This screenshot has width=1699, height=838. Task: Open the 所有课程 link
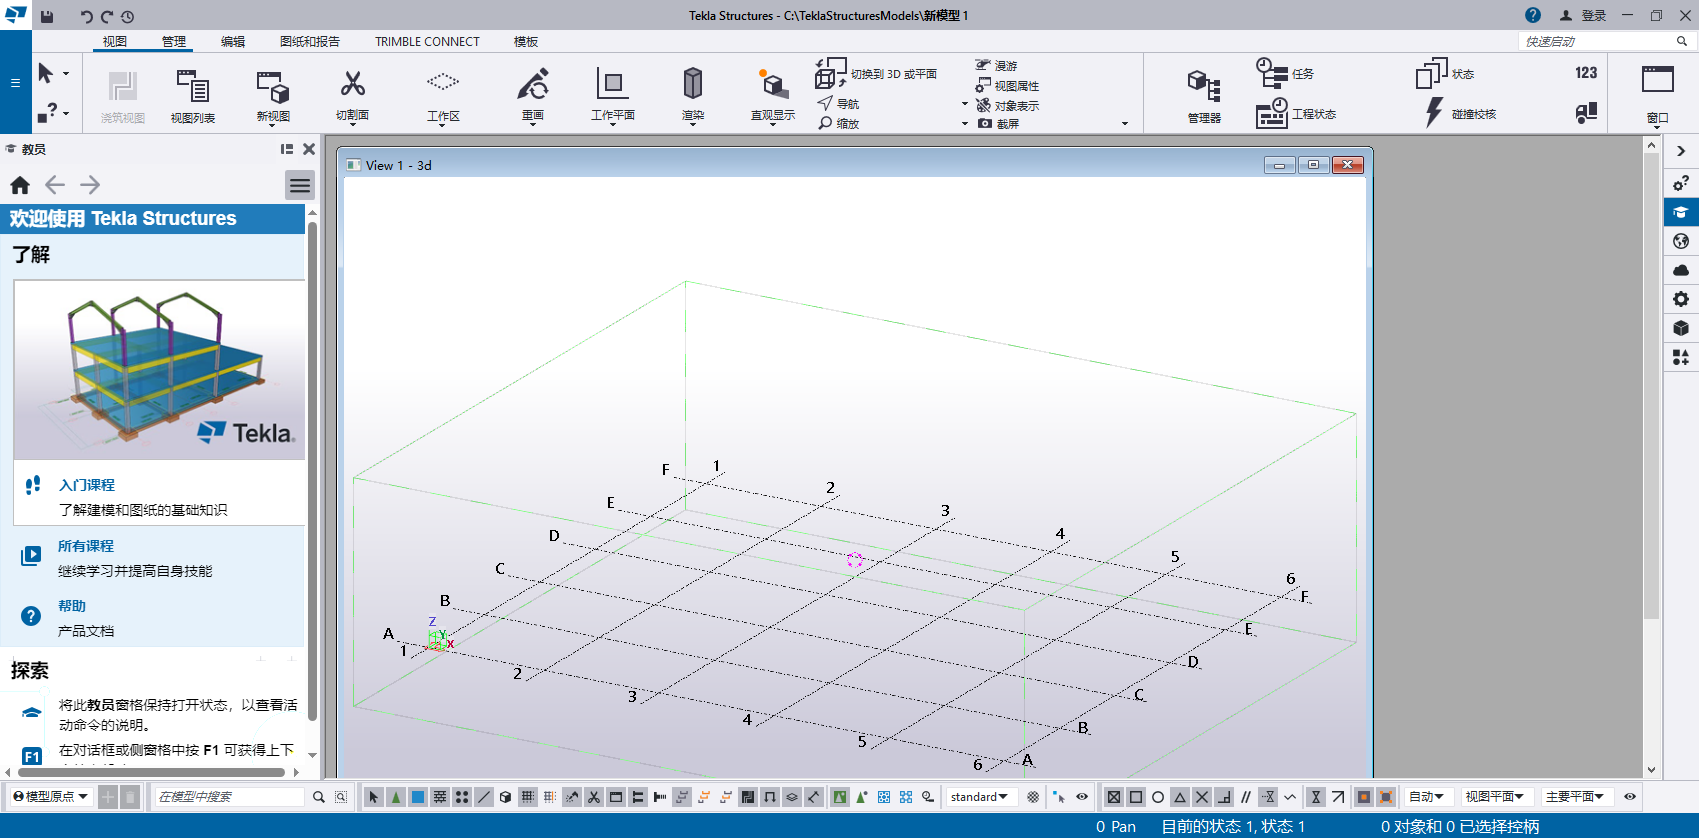(86, 546)
